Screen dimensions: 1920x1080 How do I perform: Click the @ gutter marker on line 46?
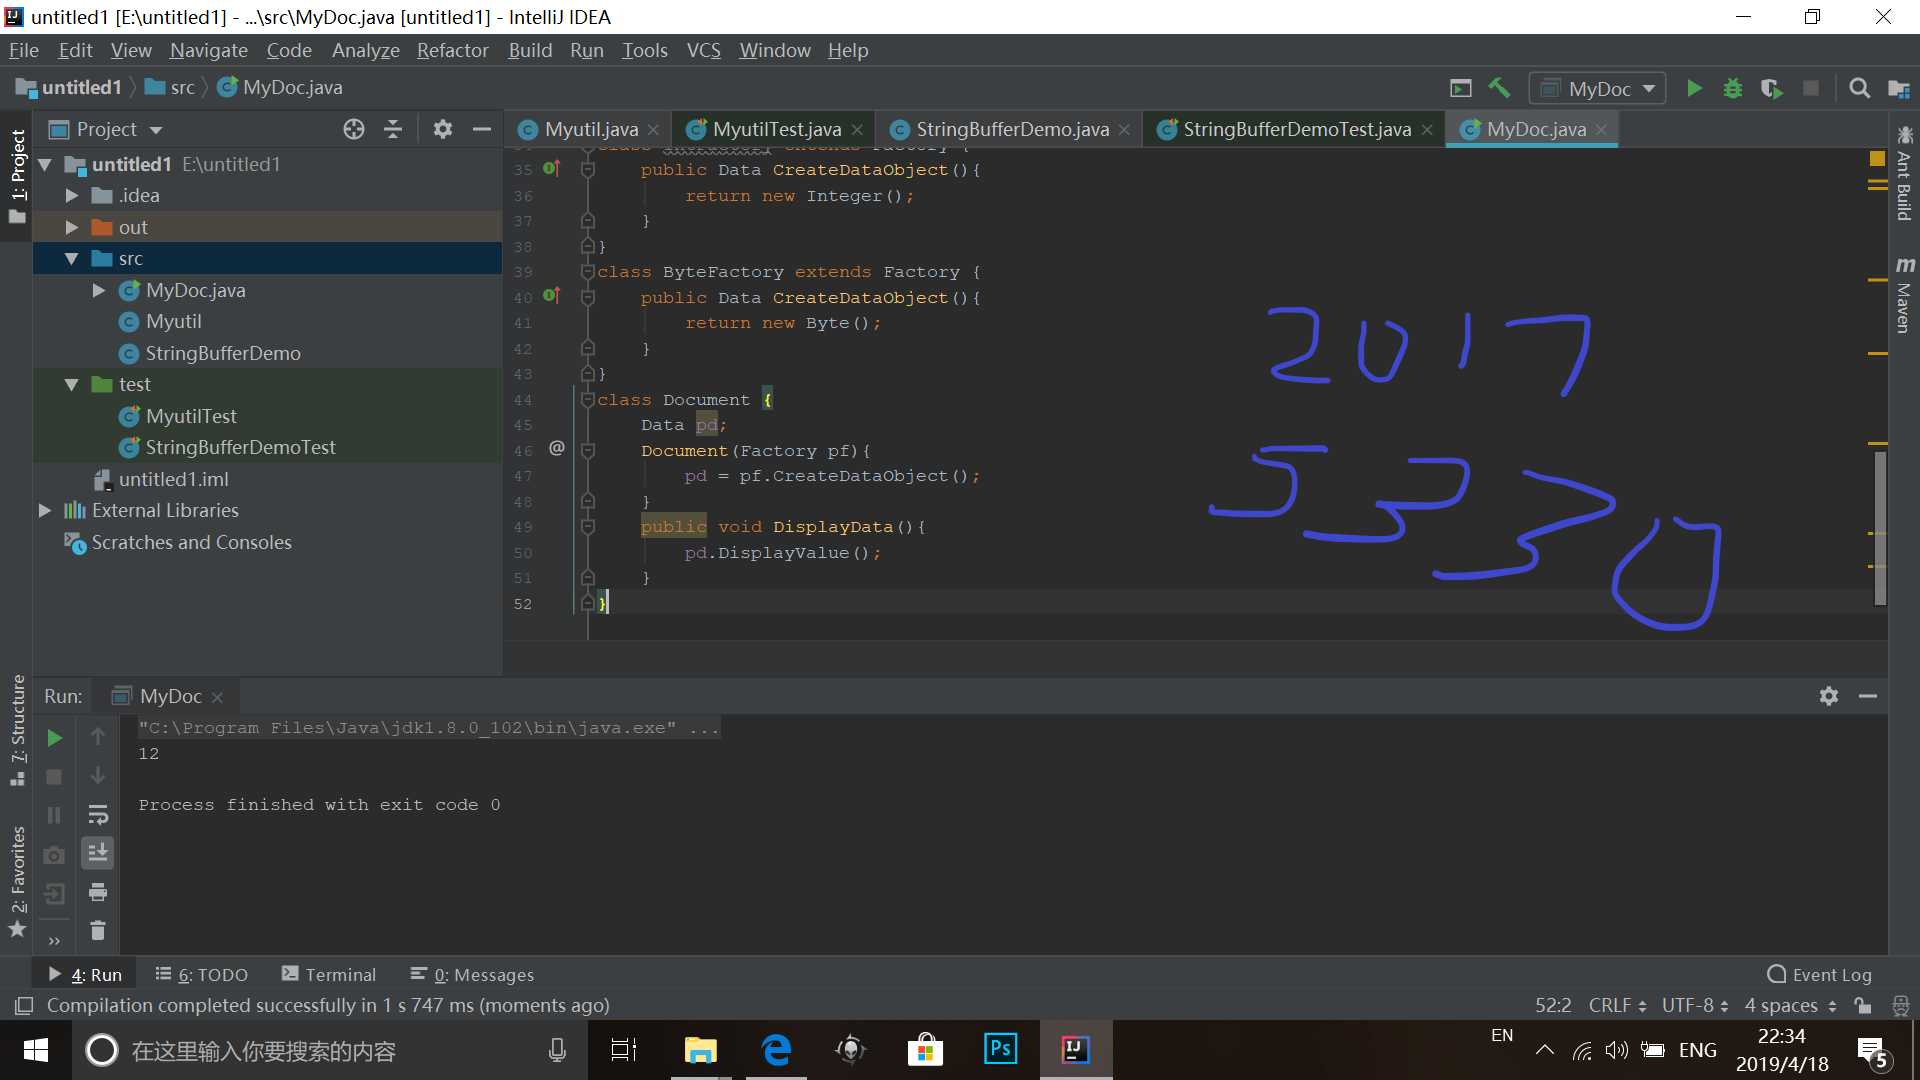coord(557,448)
